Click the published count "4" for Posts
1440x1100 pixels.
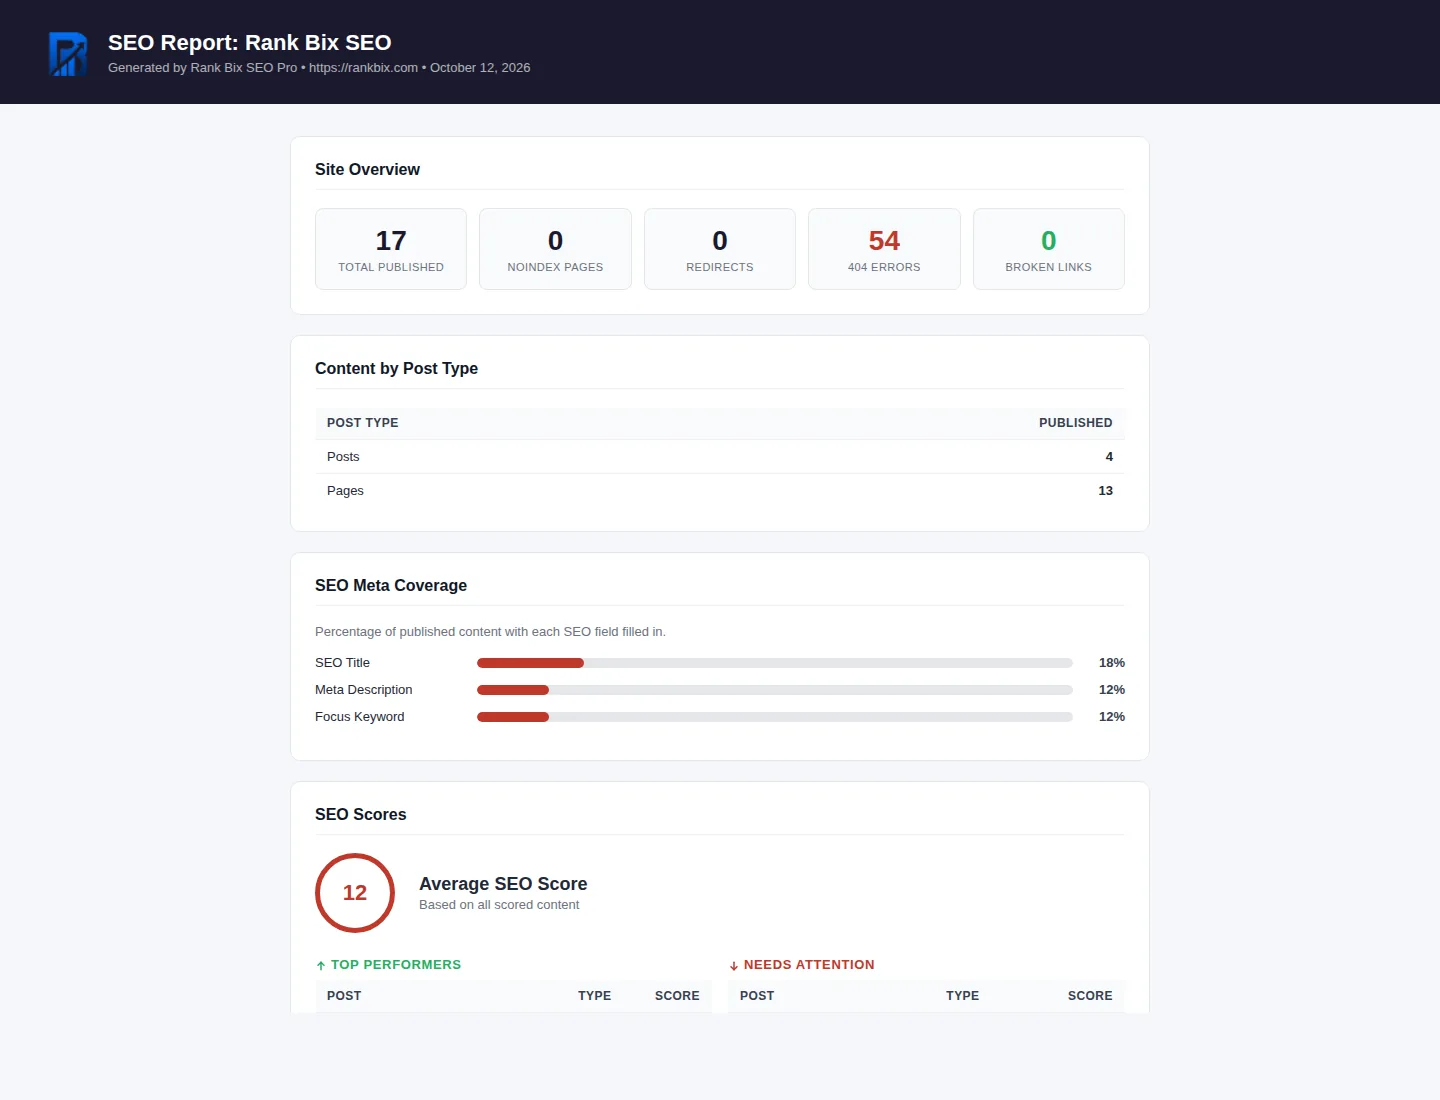(1109, 457)
